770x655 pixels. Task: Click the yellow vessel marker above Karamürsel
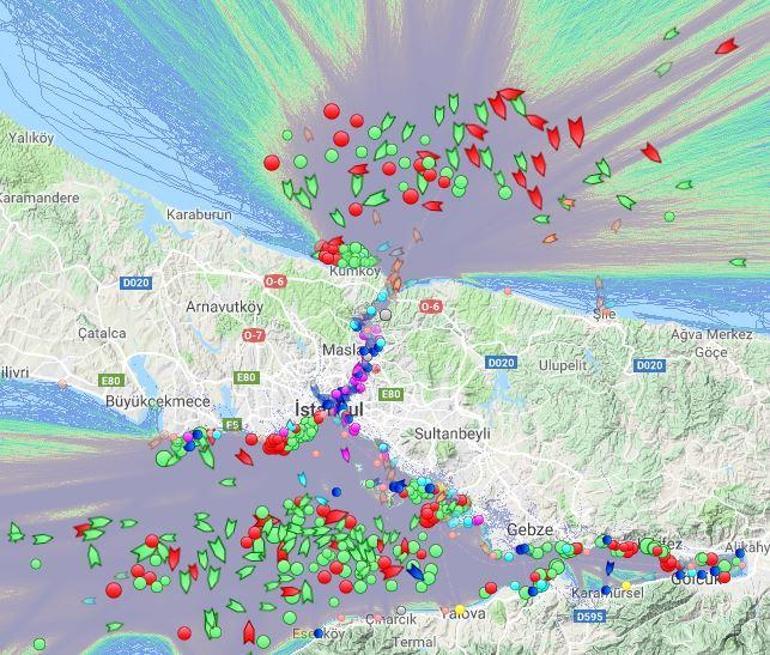[x=626, y=585]
